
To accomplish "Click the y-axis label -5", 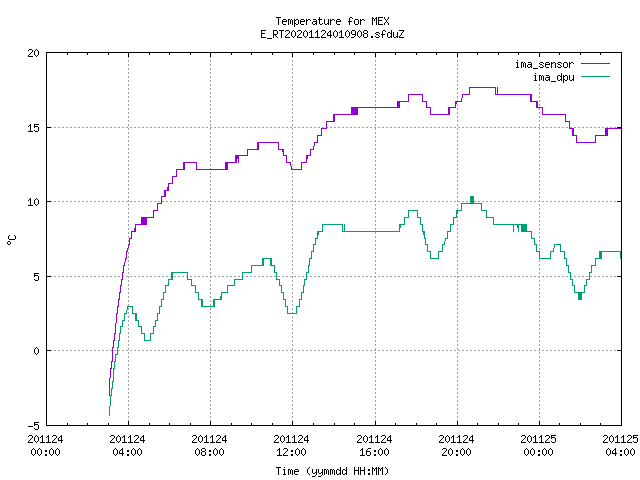I will (x=33, y=426).
